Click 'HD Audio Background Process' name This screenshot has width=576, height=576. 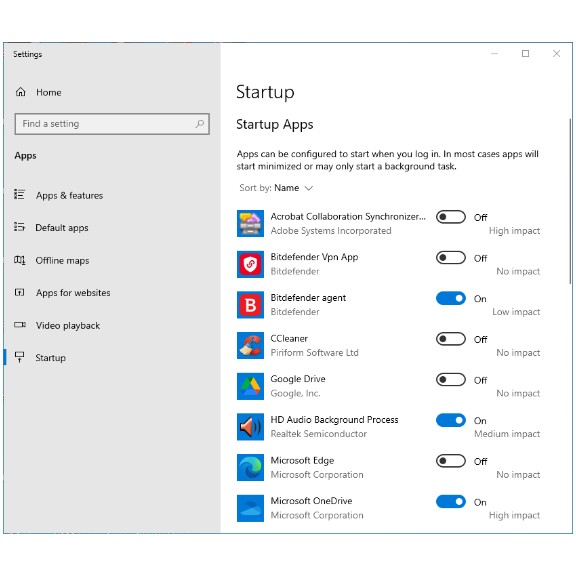(x=334, y=420)
